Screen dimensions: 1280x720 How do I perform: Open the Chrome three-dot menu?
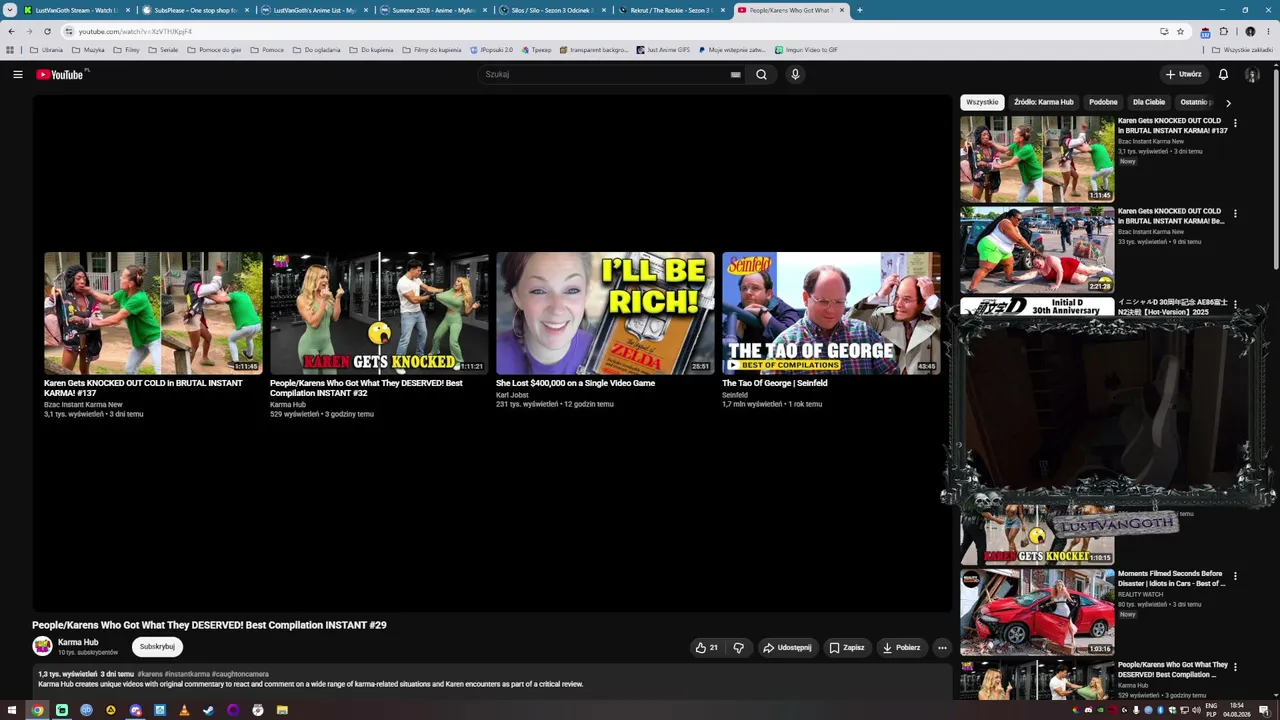[1268, 31]
